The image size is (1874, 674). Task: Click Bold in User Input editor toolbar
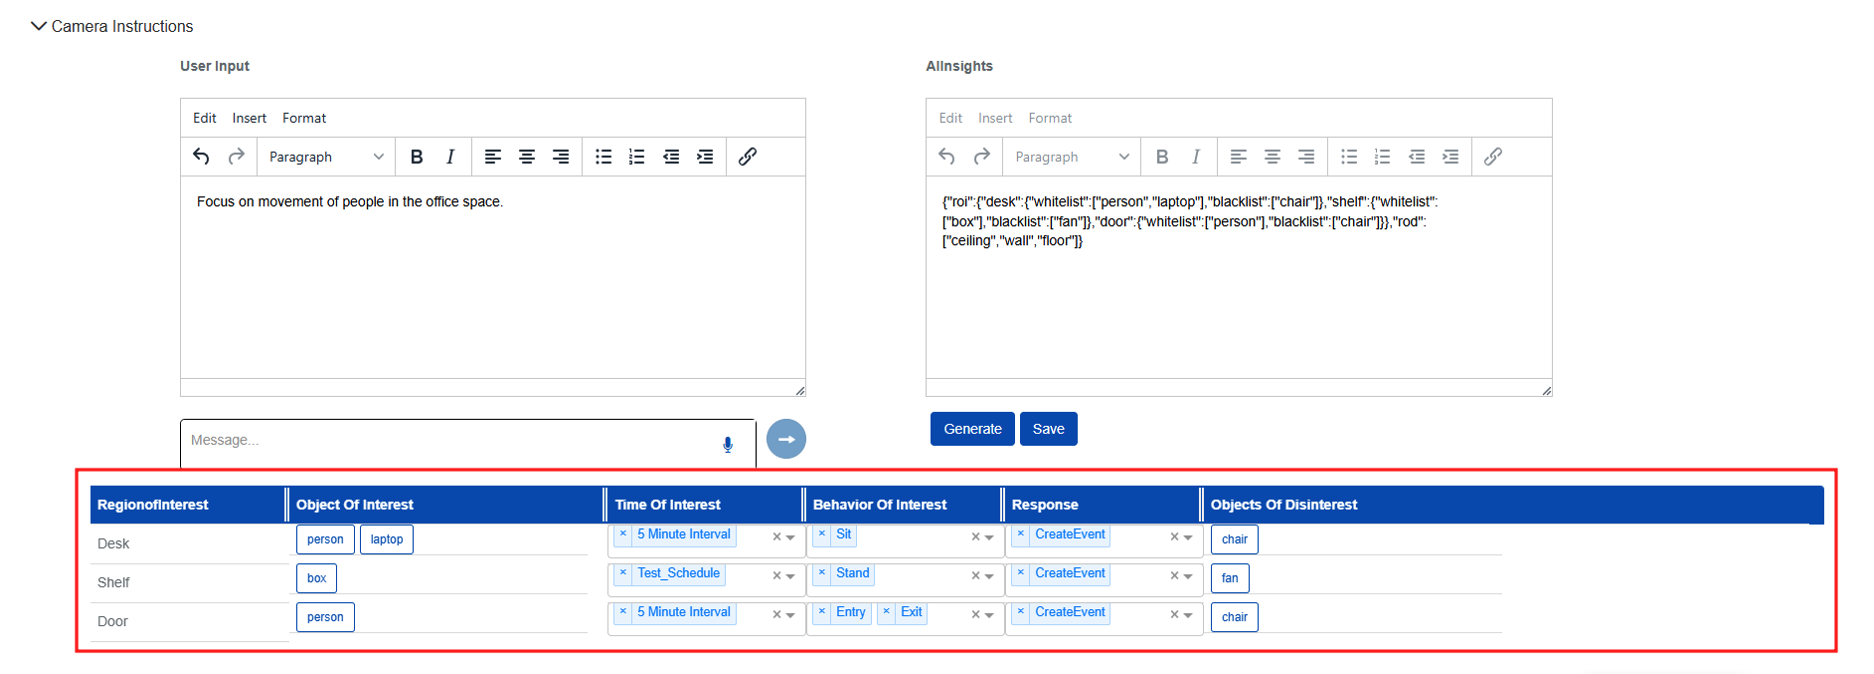pyautogui.click(x=417, y=157)
